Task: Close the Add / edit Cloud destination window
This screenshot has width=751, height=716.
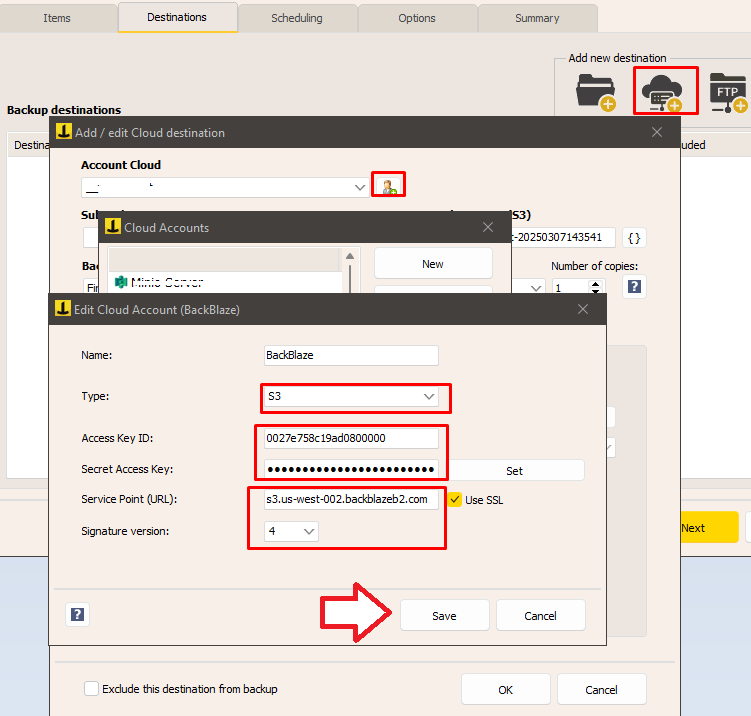Action: tap(657, 132)
